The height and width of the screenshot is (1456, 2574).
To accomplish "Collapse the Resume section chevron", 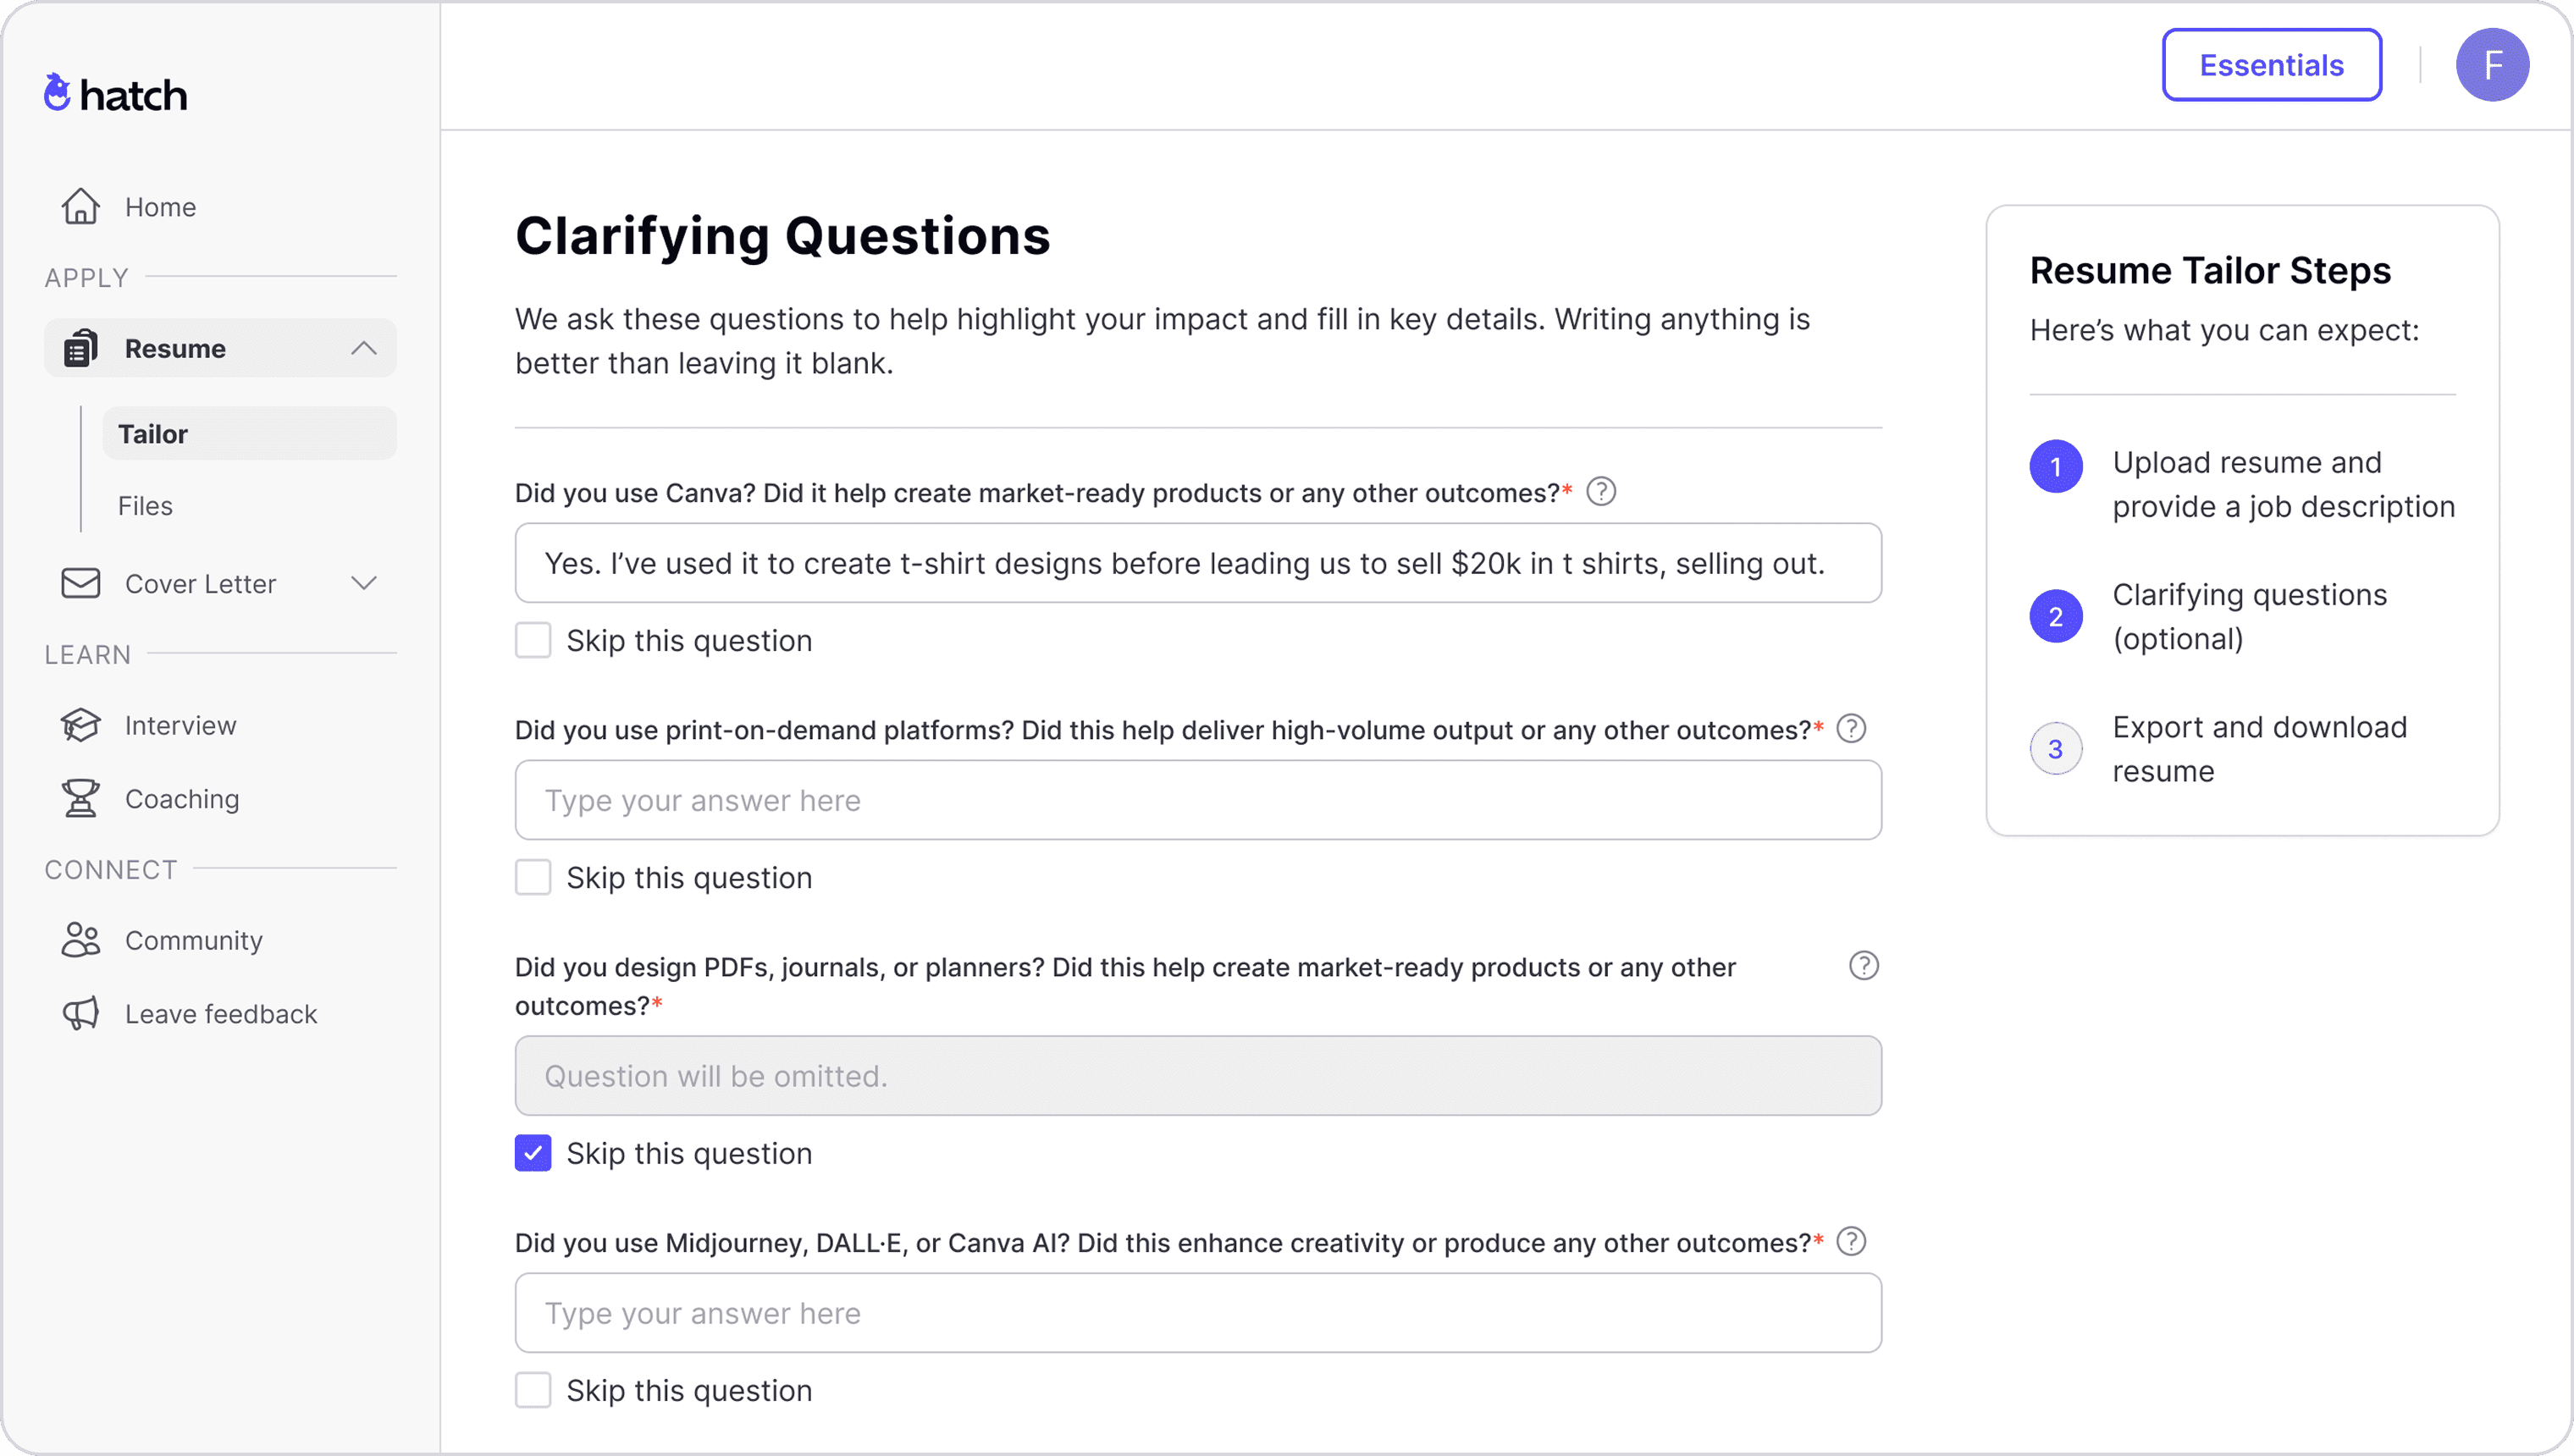I will [364, 349].
